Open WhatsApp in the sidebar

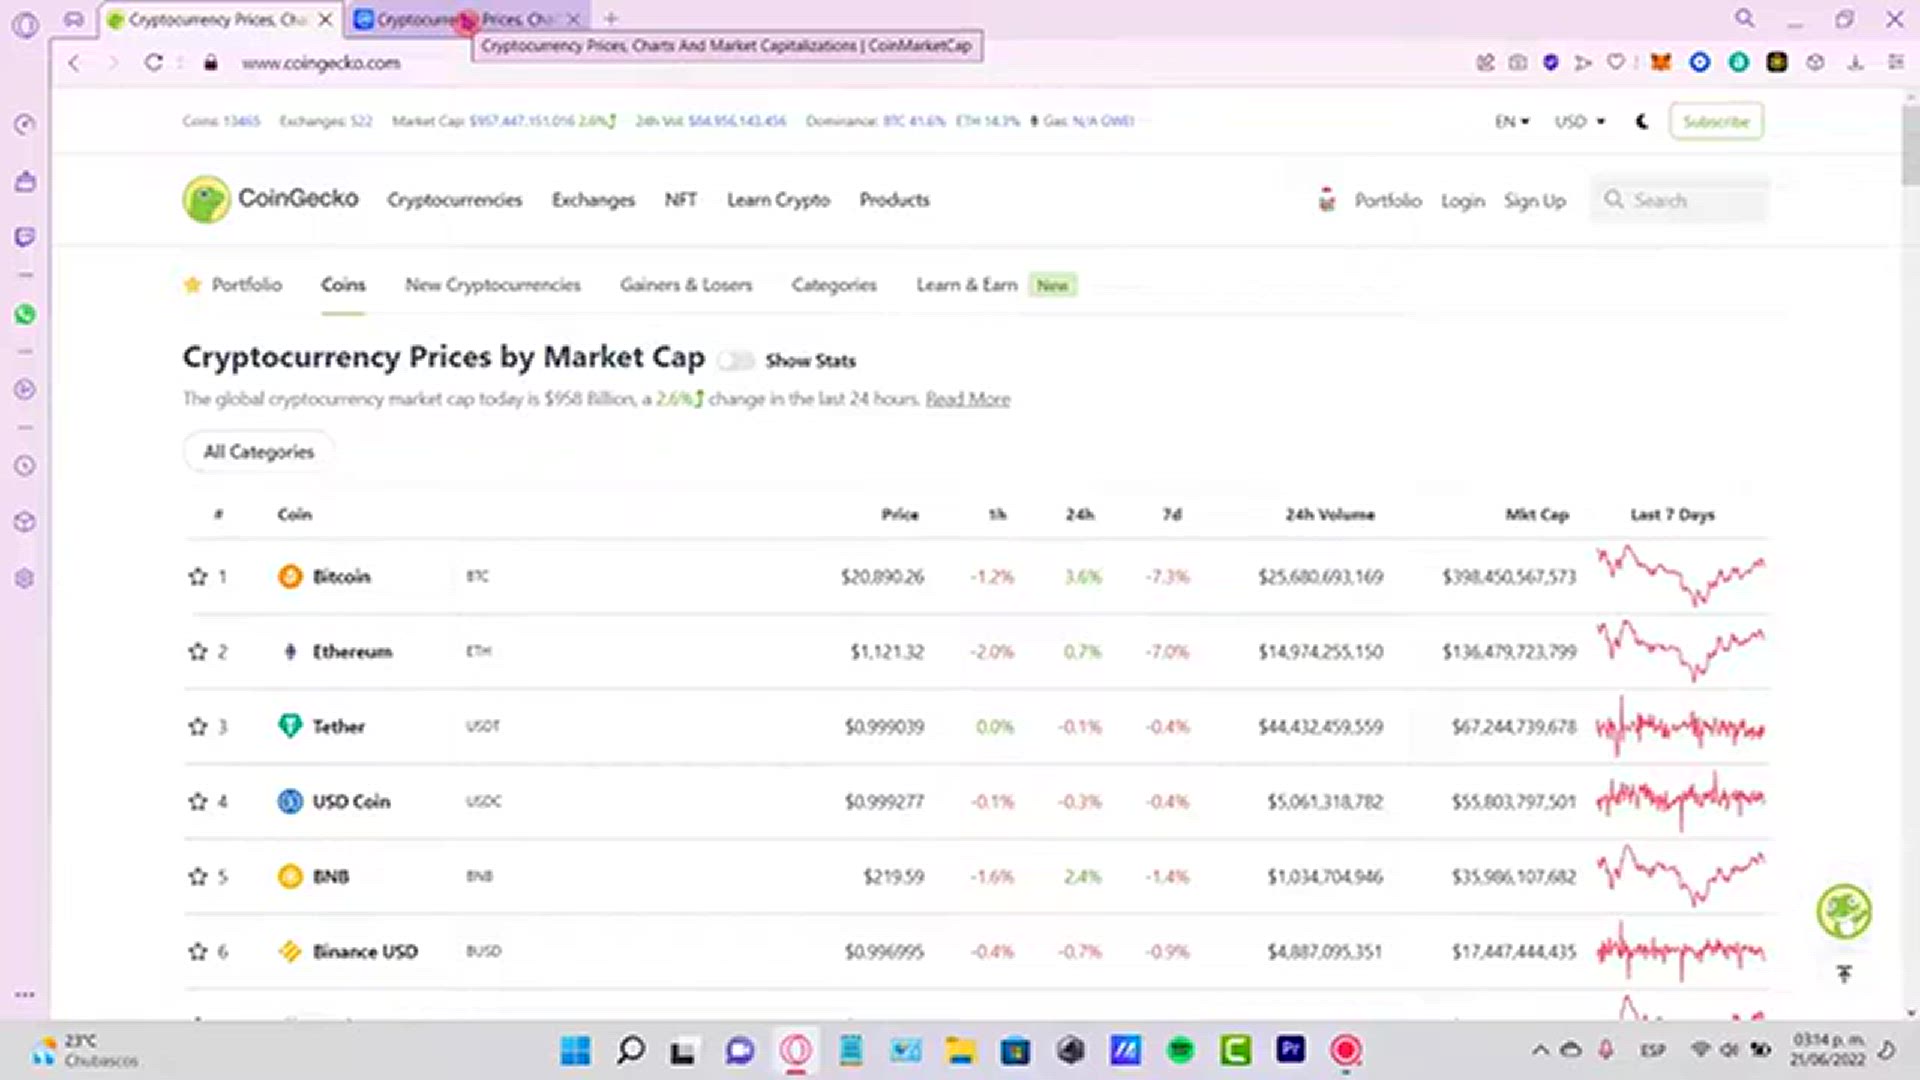click(x=25, y=314)
